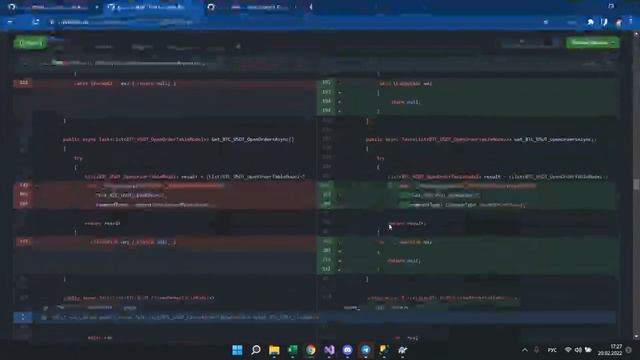Open the browser profile avatar
The height and width of the screenshot is (360, 640).
pos(619,22)
